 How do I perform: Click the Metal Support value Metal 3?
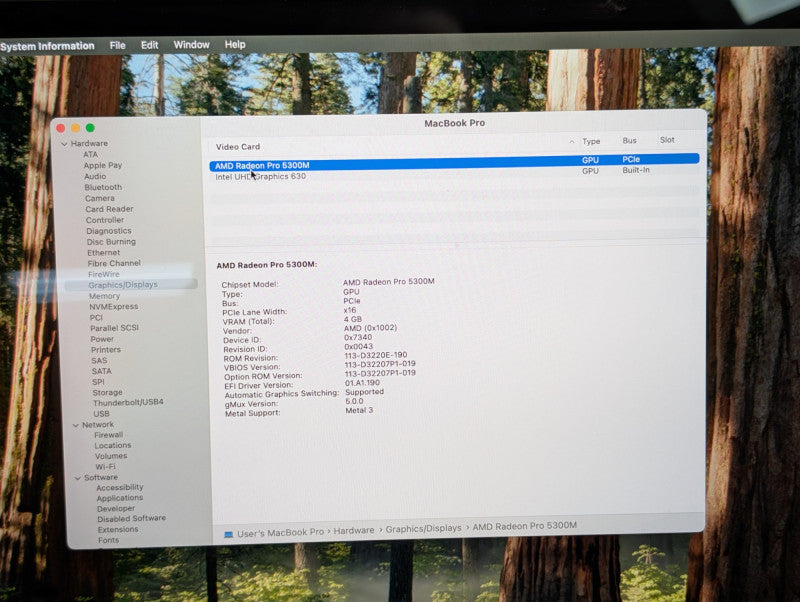359,410
